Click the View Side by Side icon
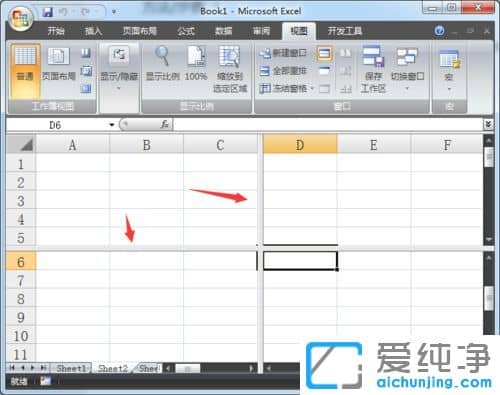Screen dimensions: 500x395 [x=346, y=53]
